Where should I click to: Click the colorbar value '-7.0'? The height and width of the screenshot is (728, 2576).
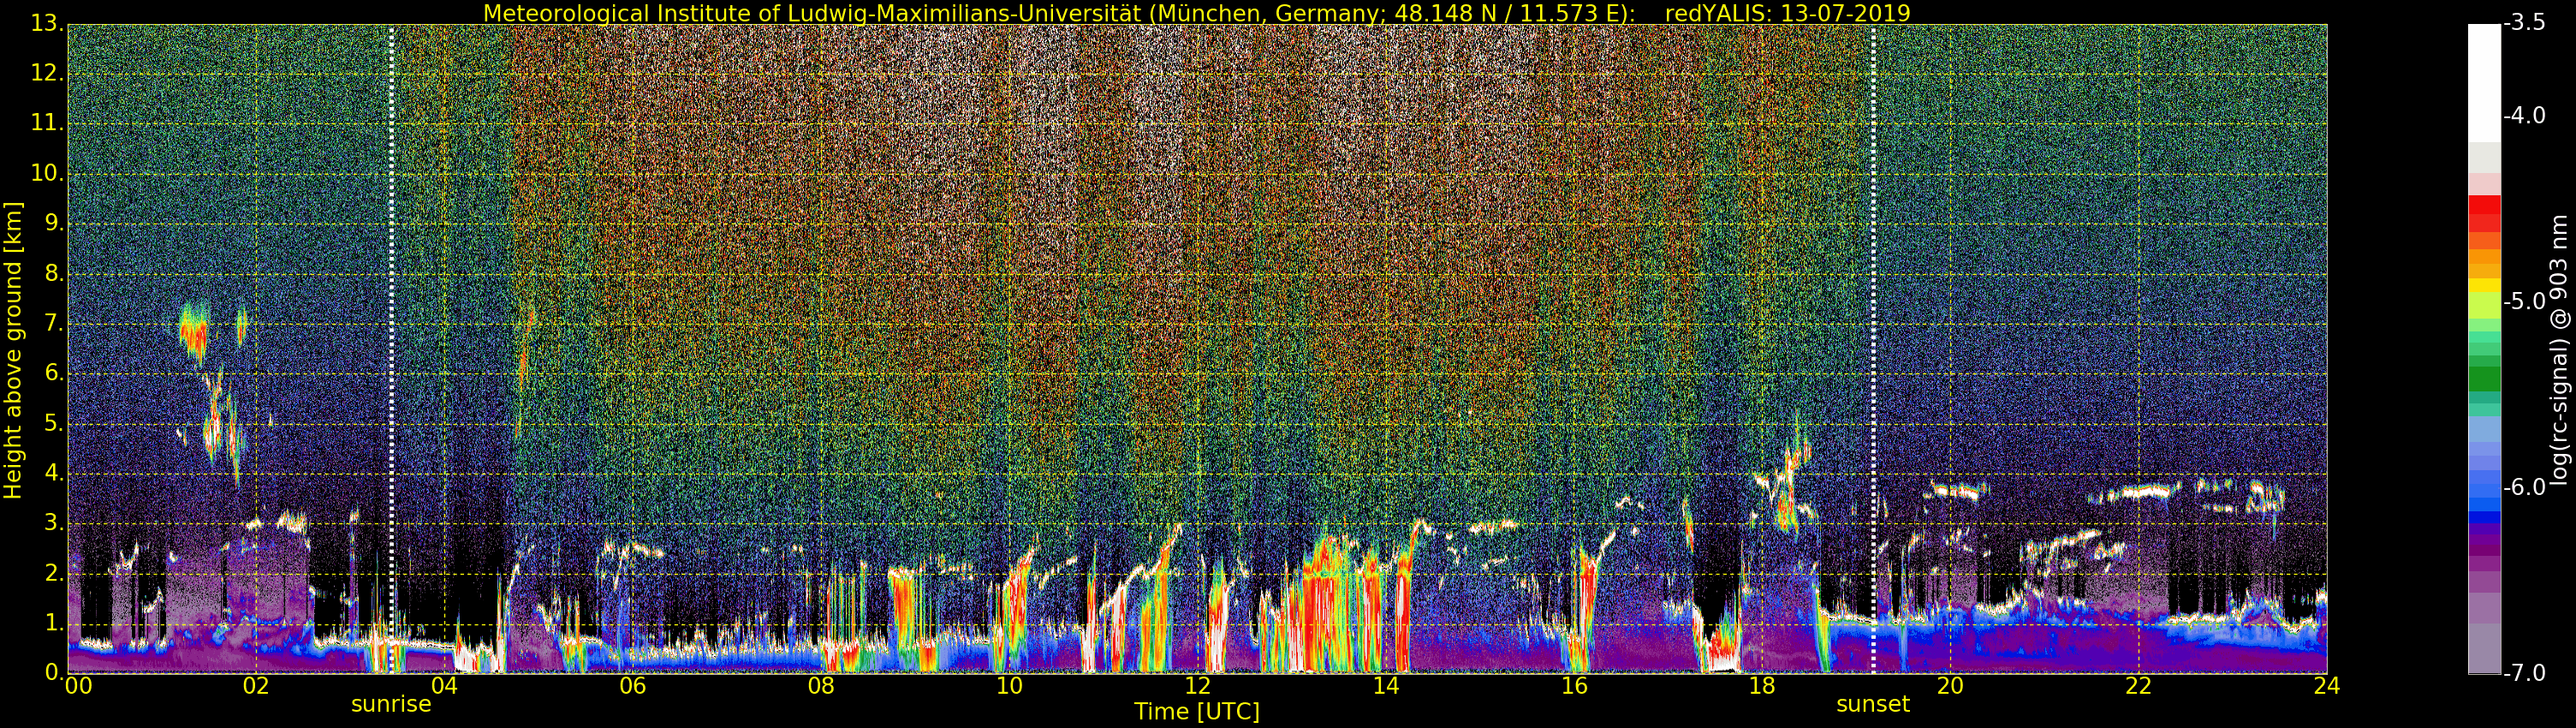[2526, 673]
